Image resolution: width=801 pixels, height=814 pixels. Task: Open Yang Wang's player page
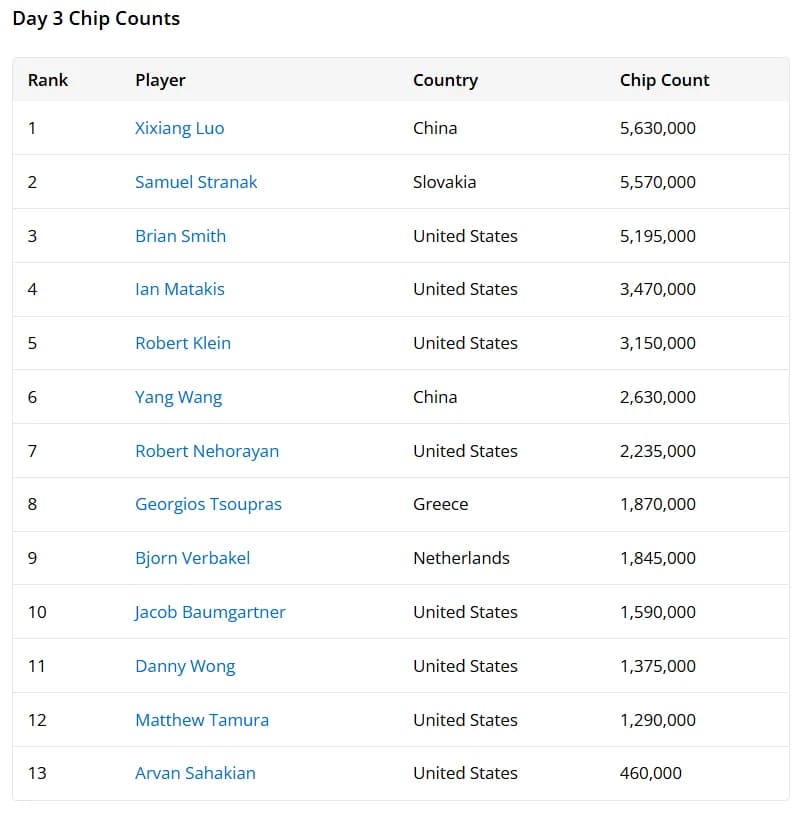178,397
